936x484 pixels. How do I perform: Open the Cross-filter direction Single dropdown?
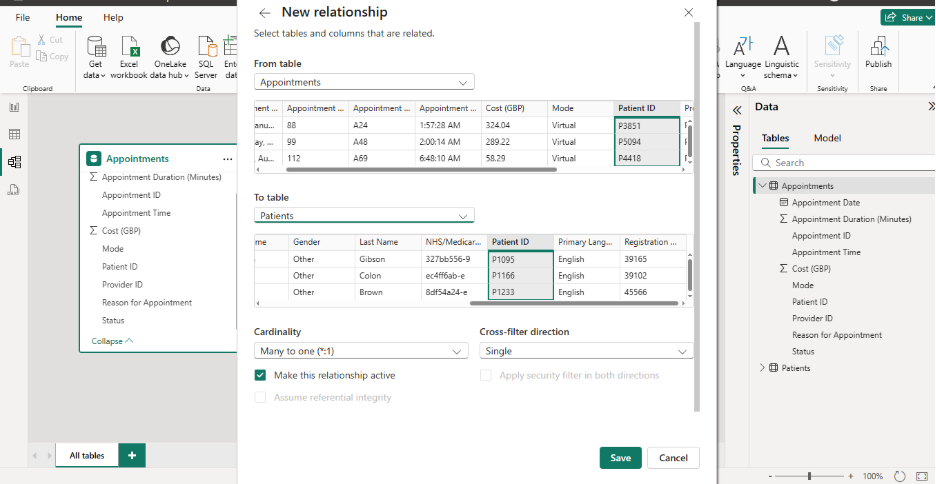point(586,351)
